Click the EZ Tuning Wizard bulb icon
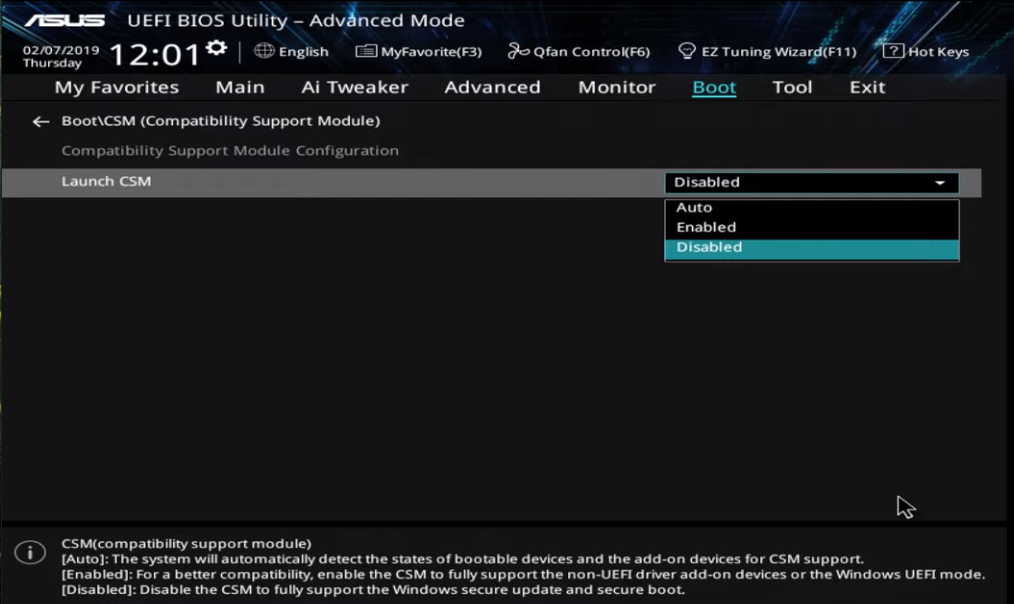The image size is (1014, 604). (x=687, y=51)
